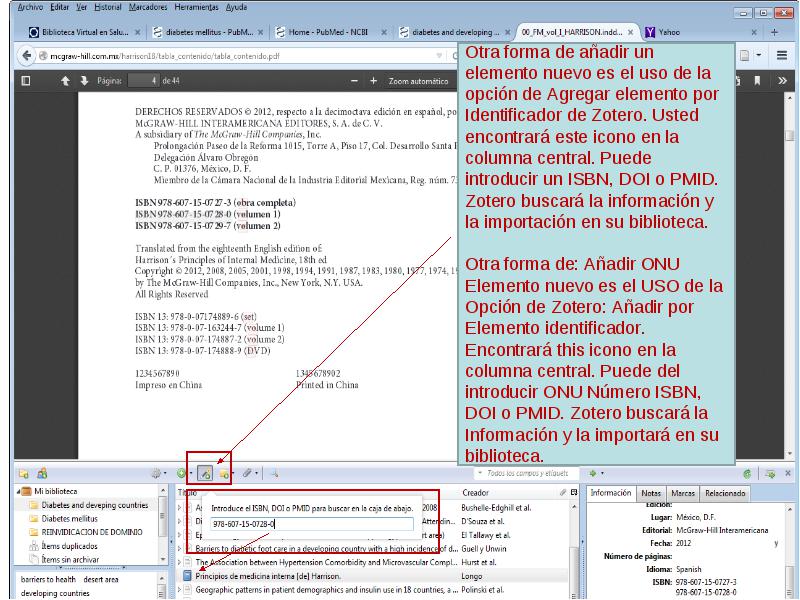Select 'REINVIDICACION DE DOMINIO' collection
Viewport: 800px width, 600px height.
(x=92, y=532)
